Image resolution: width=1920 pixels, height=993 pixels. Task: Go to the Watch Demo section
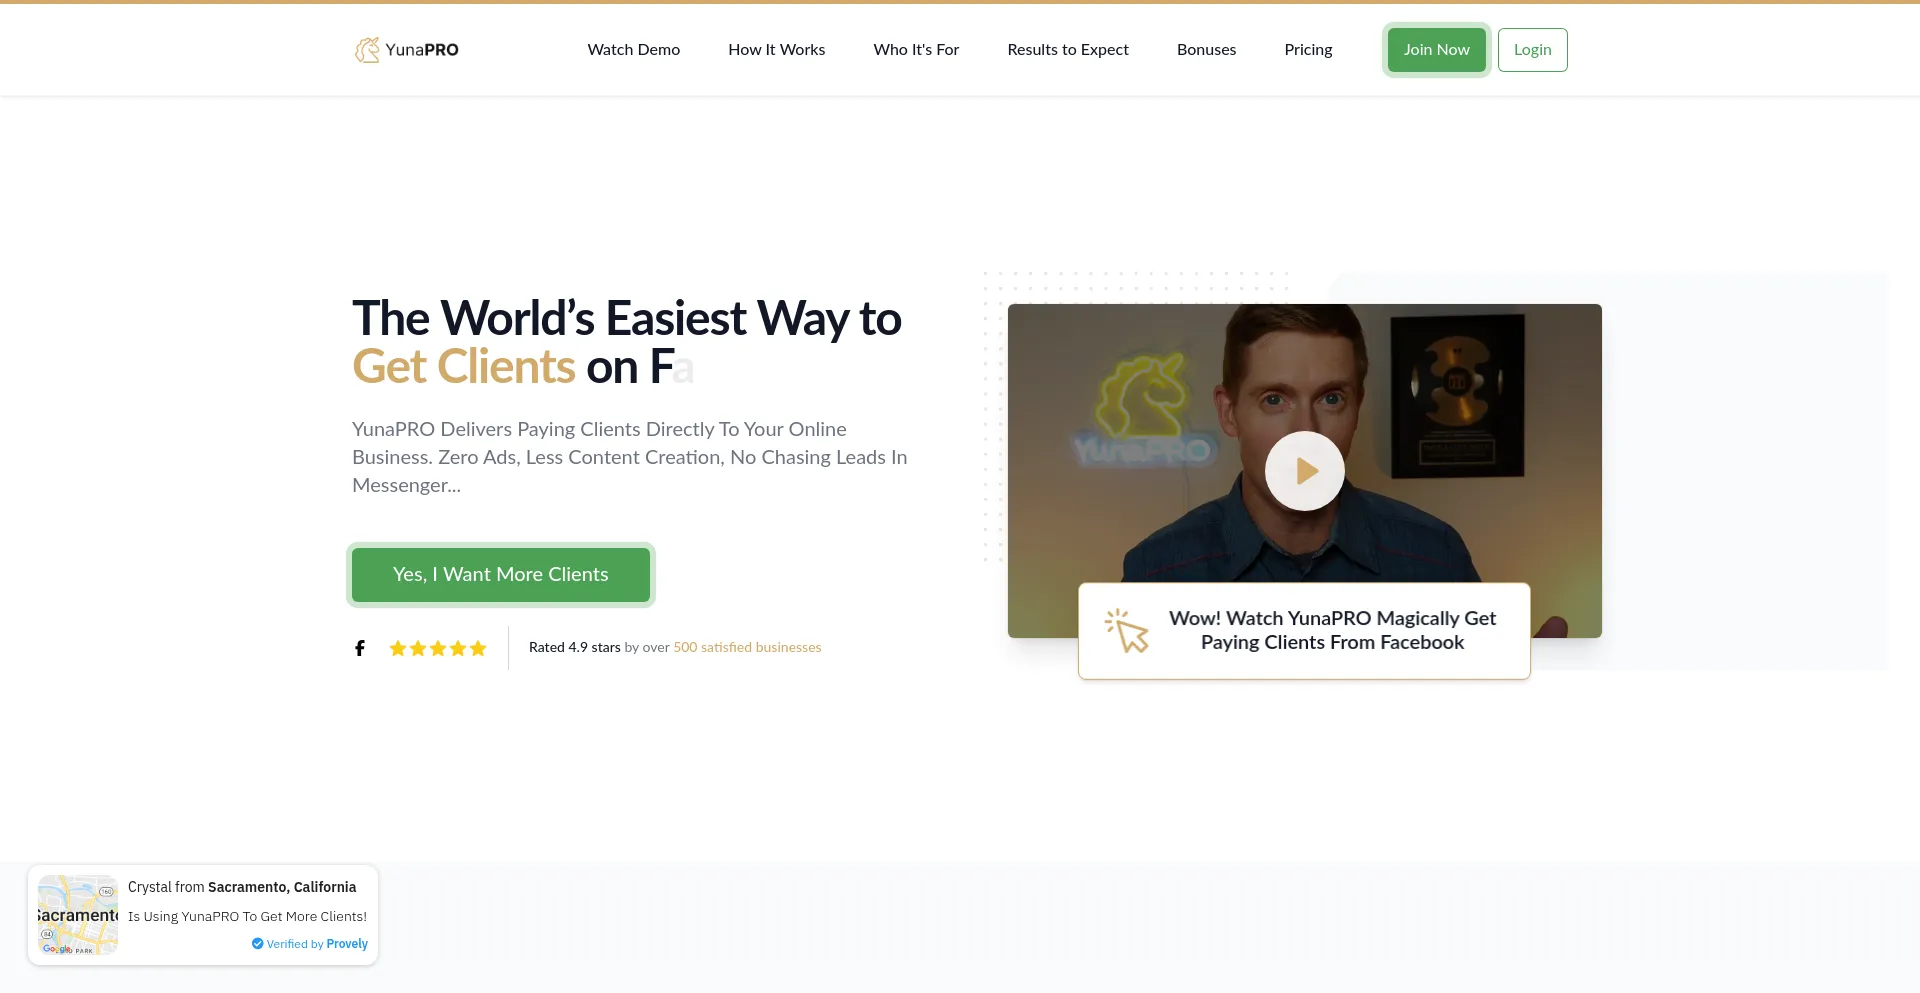tap(633, 50)
